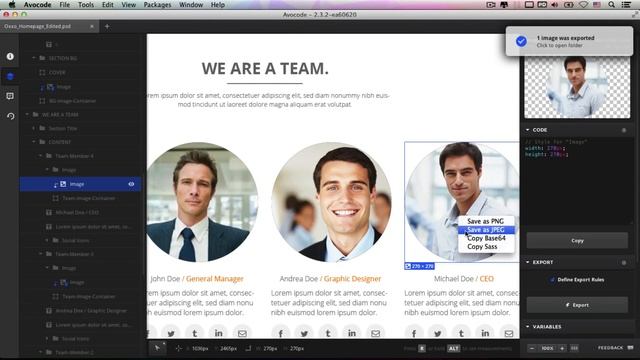Viewport: 640px width, 360px height.
Task: Close the Oxxo_Homepage_Edited.psd tab
Action: point(92,26)
